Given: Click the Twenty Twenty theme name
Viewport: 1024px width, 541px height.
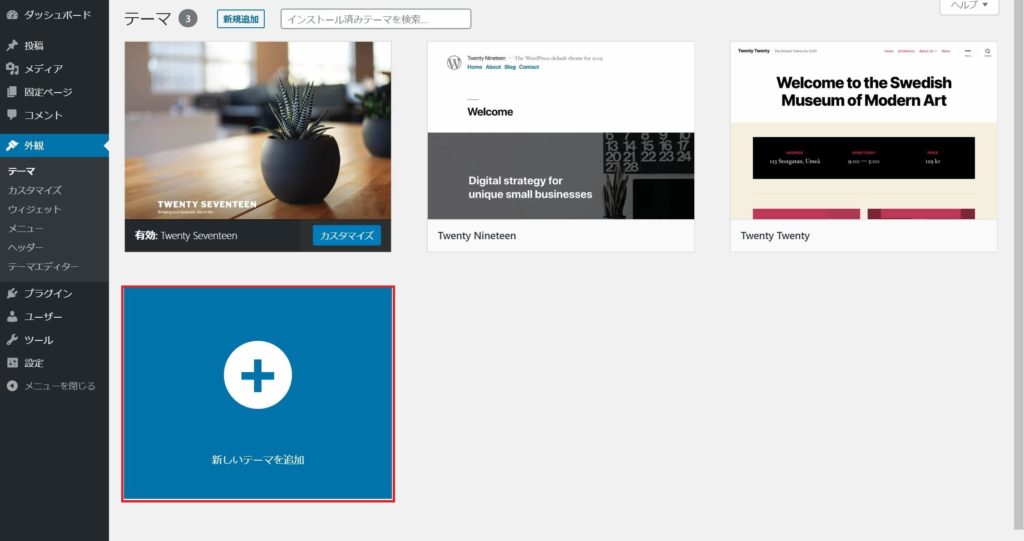Looking at the screenshot, I should tap(775, 236).
